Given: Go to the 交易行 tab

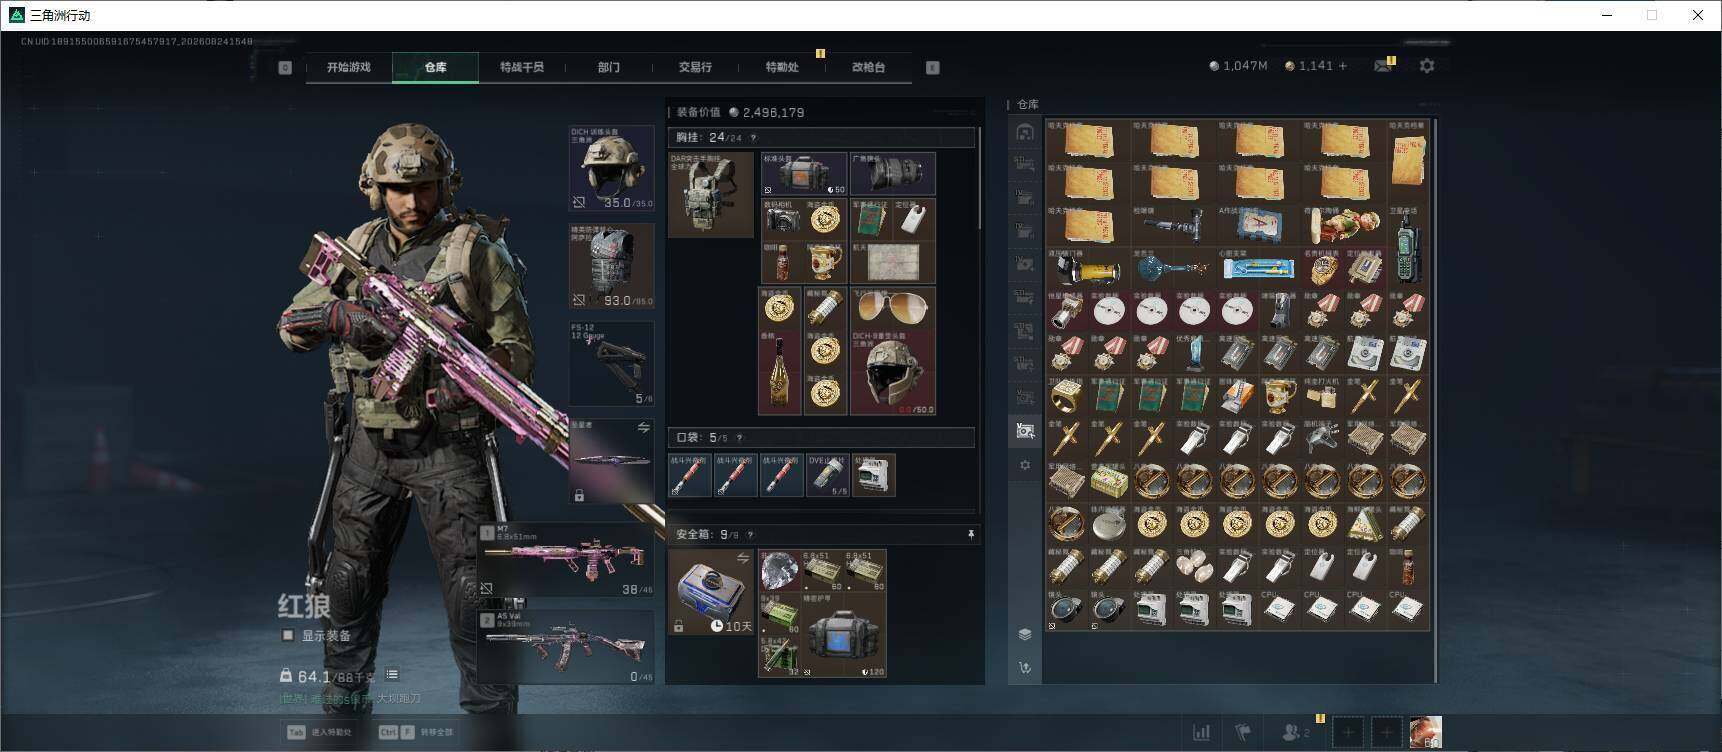Looking at the screenshot, I should [695, 67].
